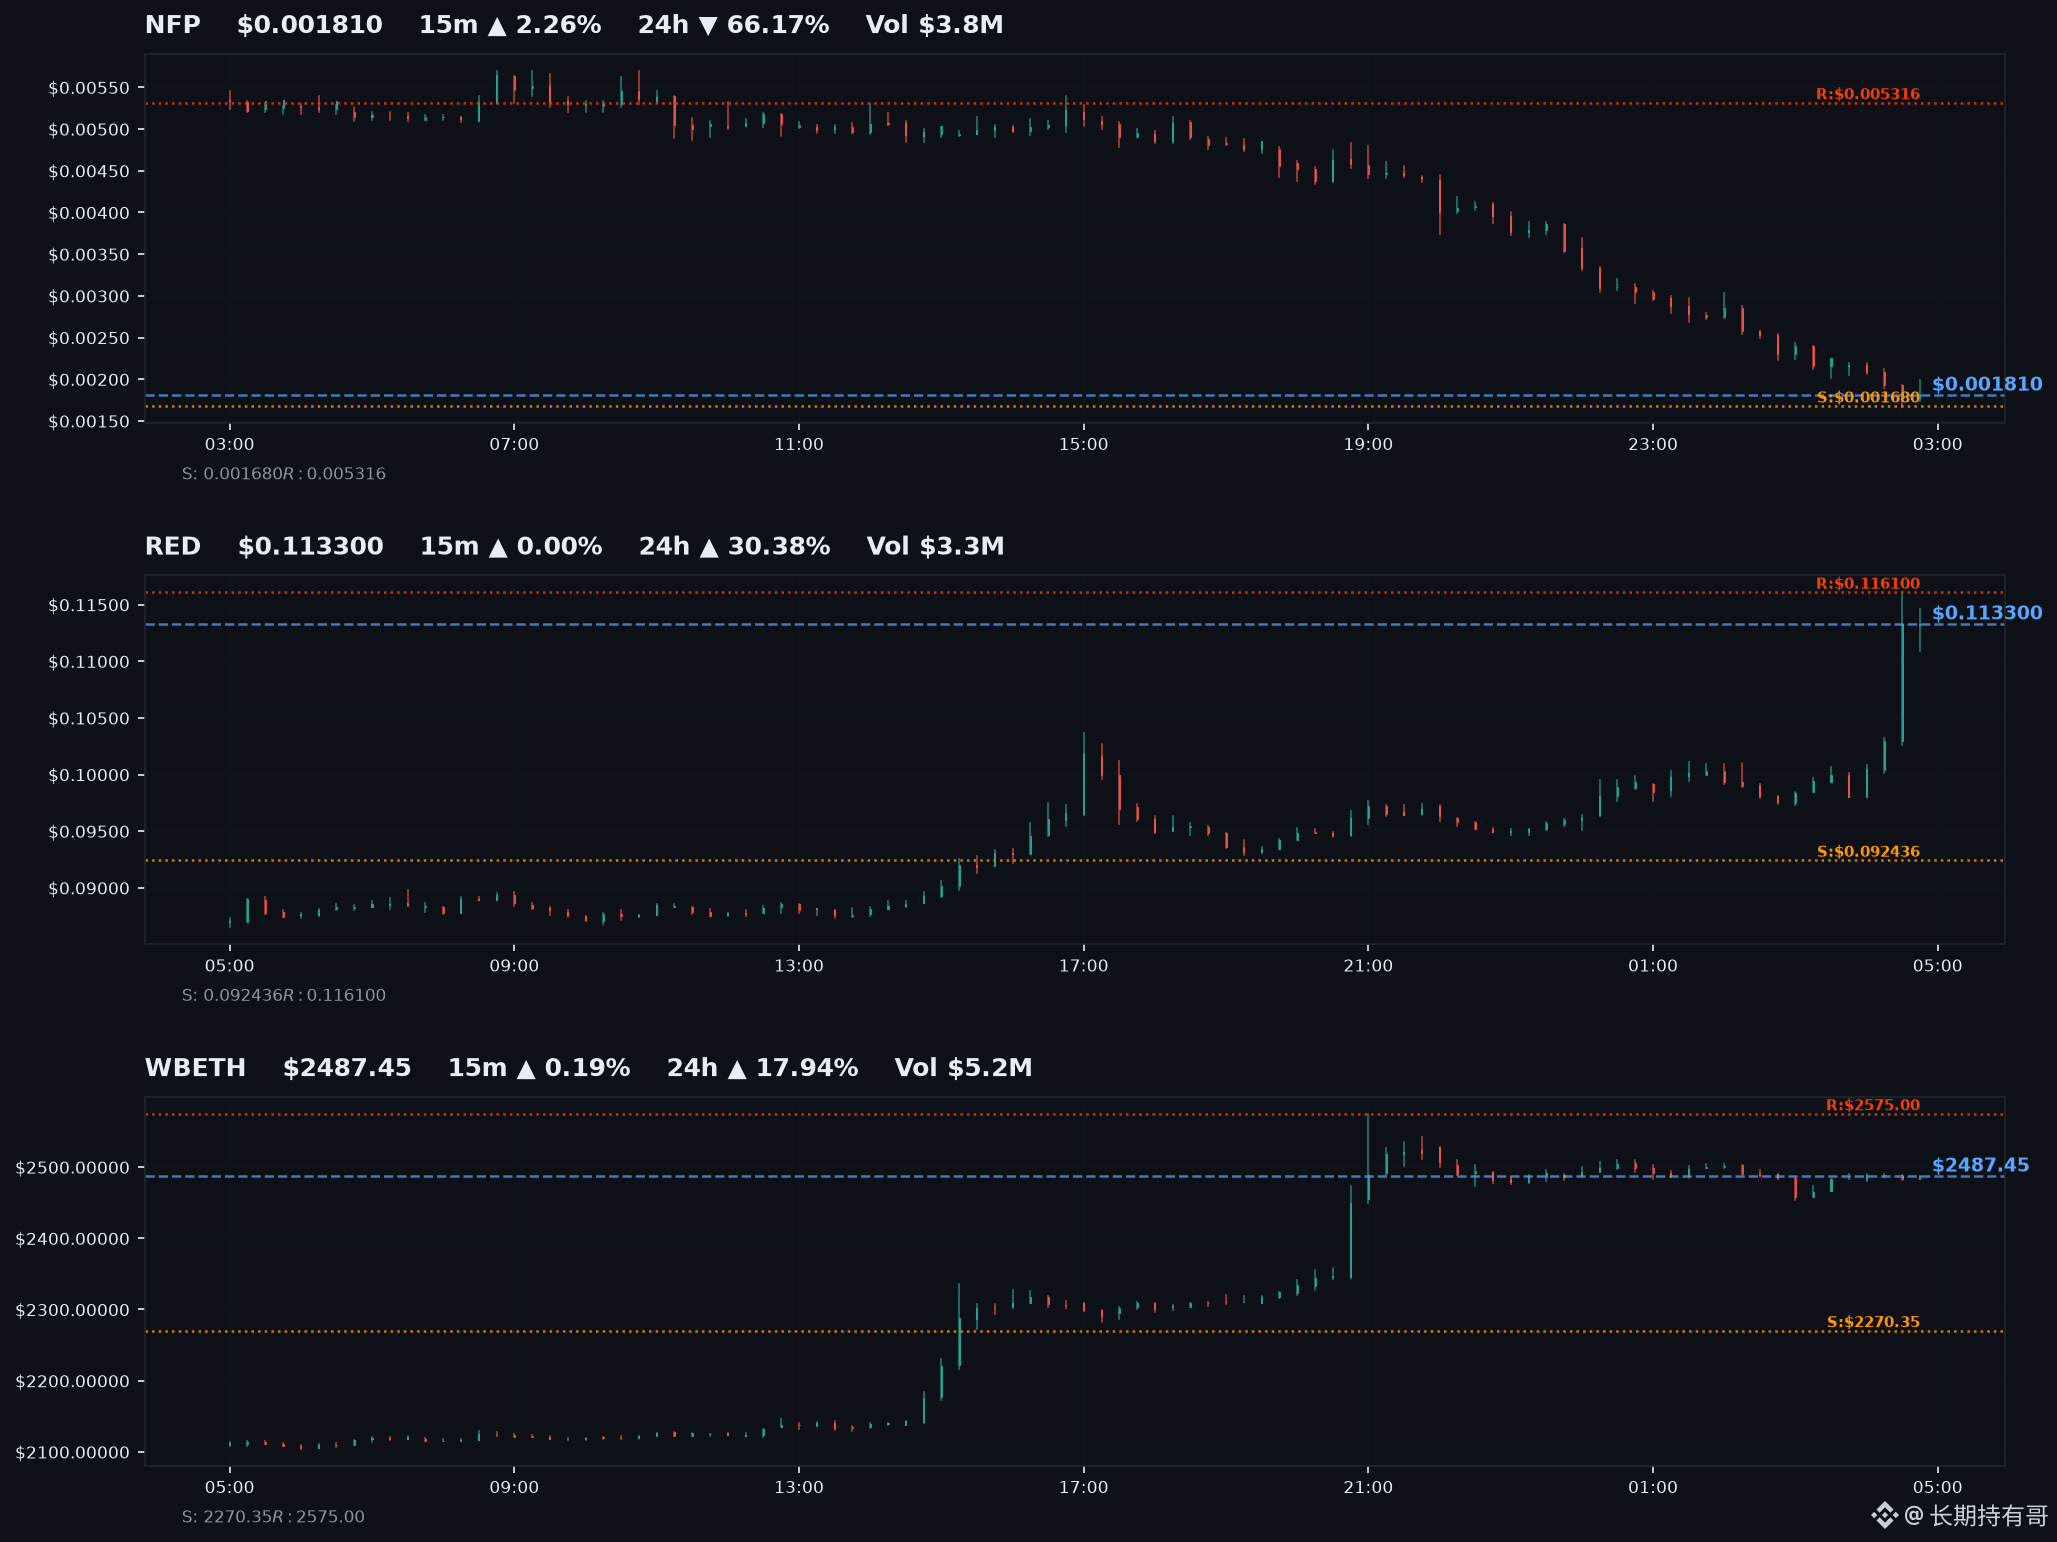Click the 19:00 time label on the NFP chart

point(1368,444)
